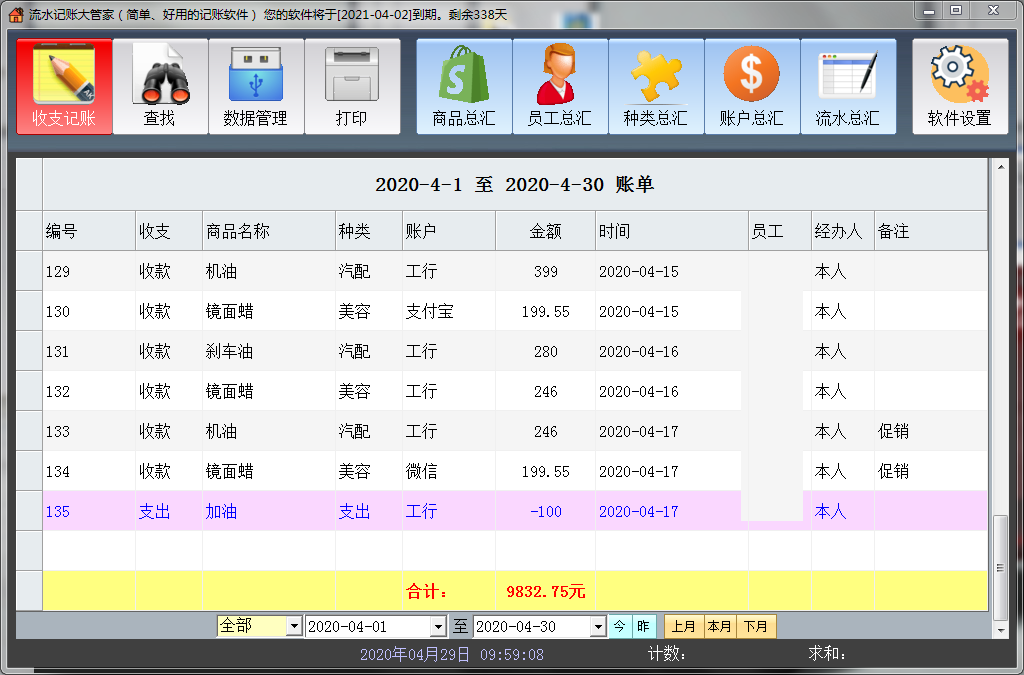The height and width of the screenshot is (675, 1024).
Task: Click the table's vertical scrollbar down arrow
Action: (1000, 630)
